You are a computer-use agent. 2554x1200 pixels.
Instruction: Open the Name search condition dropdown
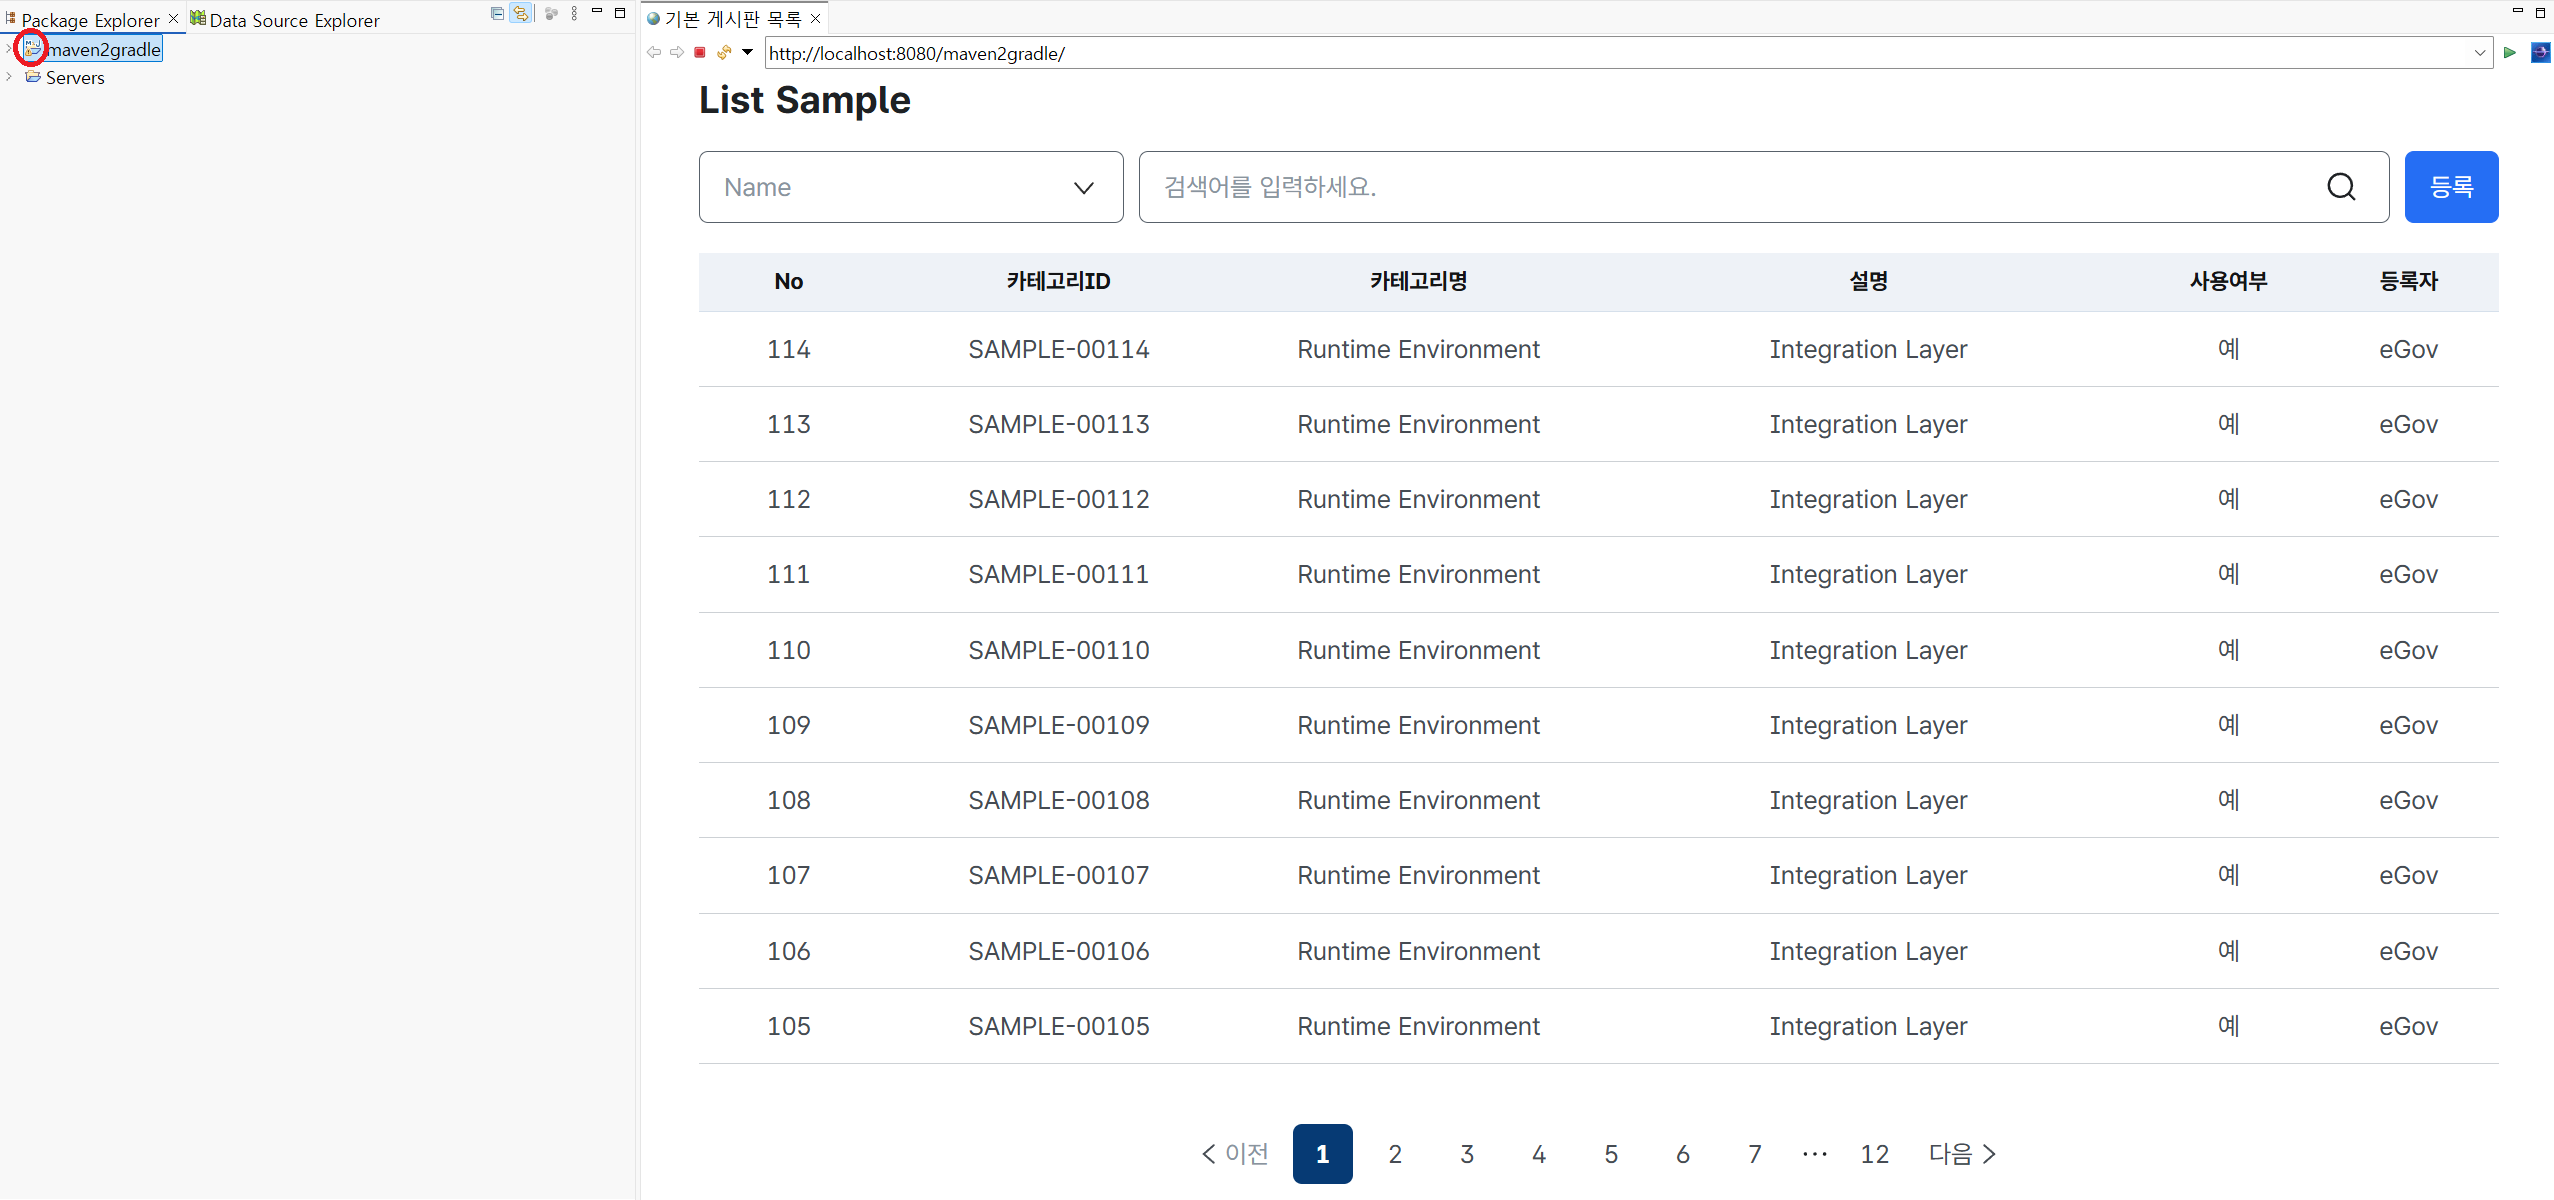[x=910, y=187]
